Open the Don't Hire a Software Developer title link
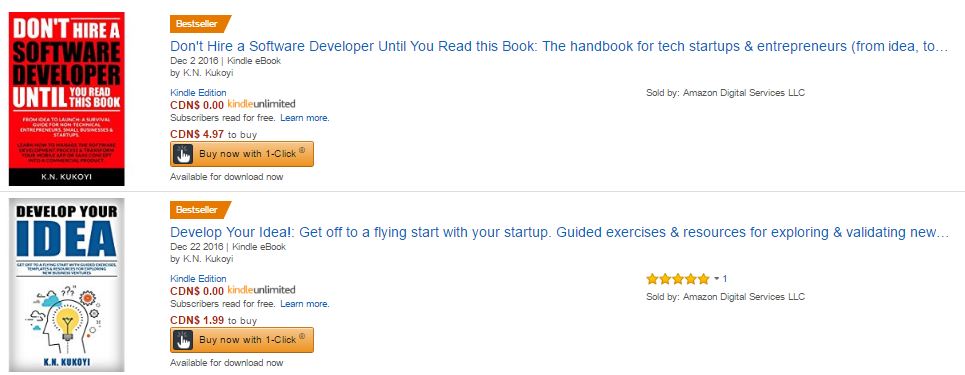The height and width of the screenshot is (375, 965). coord(559,47)
